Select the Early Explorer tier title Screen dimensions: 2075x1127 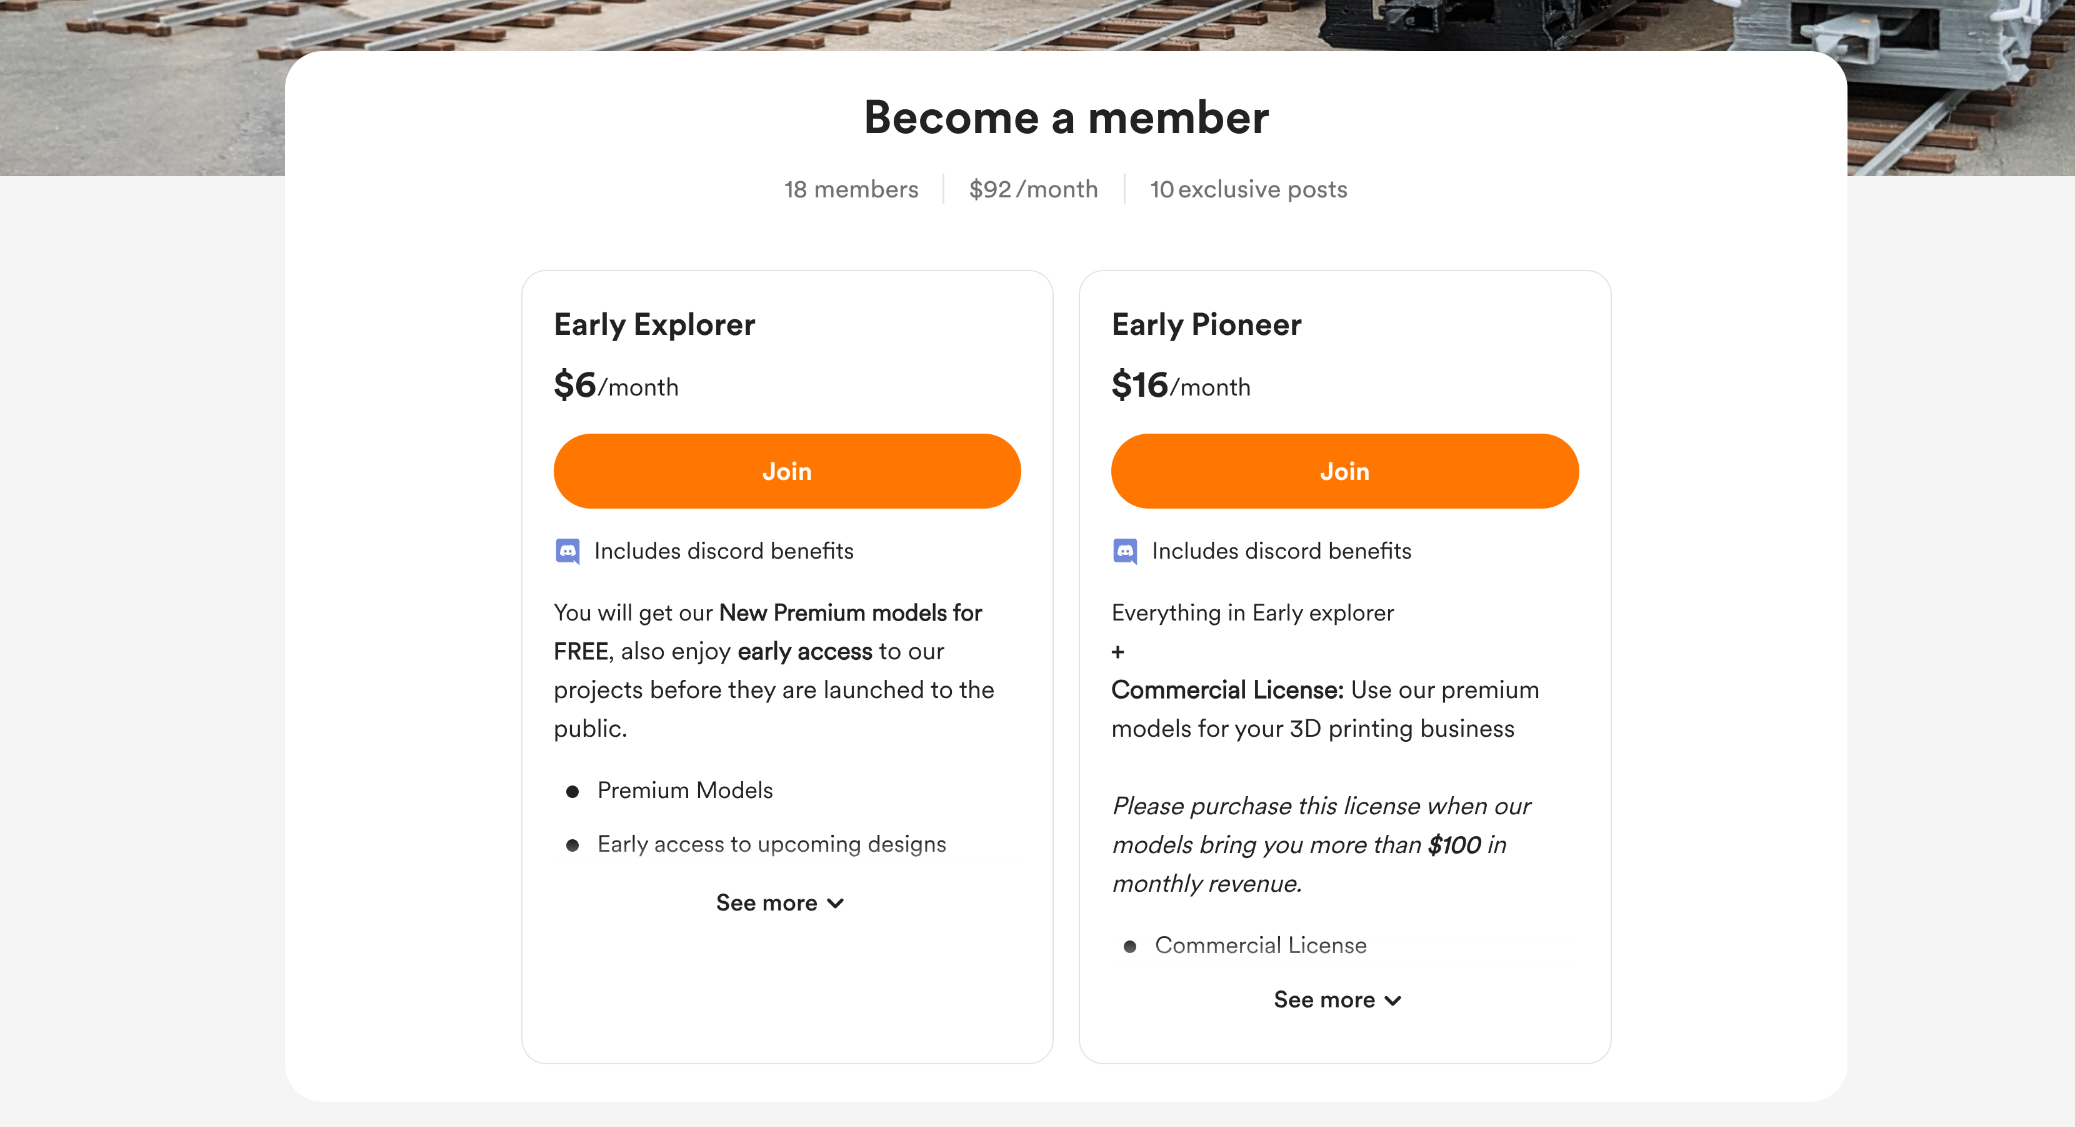tap(655, 325)
